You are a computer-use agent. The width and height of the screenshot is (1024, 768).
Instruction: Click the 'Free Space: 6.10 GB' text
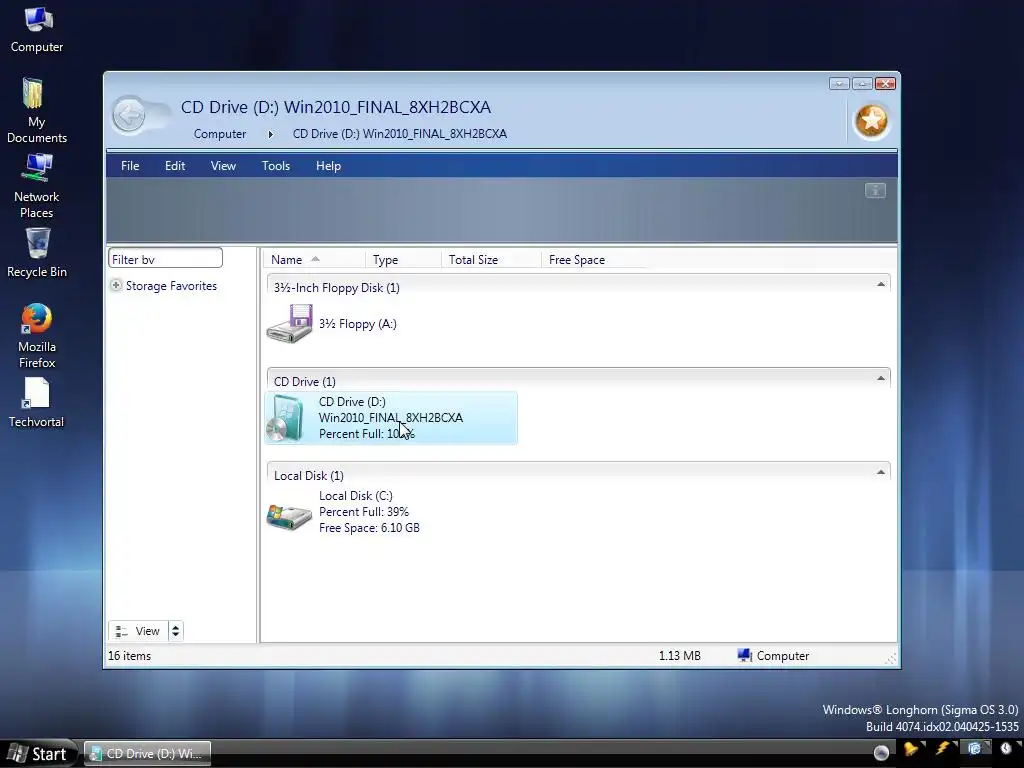(369, 528)
